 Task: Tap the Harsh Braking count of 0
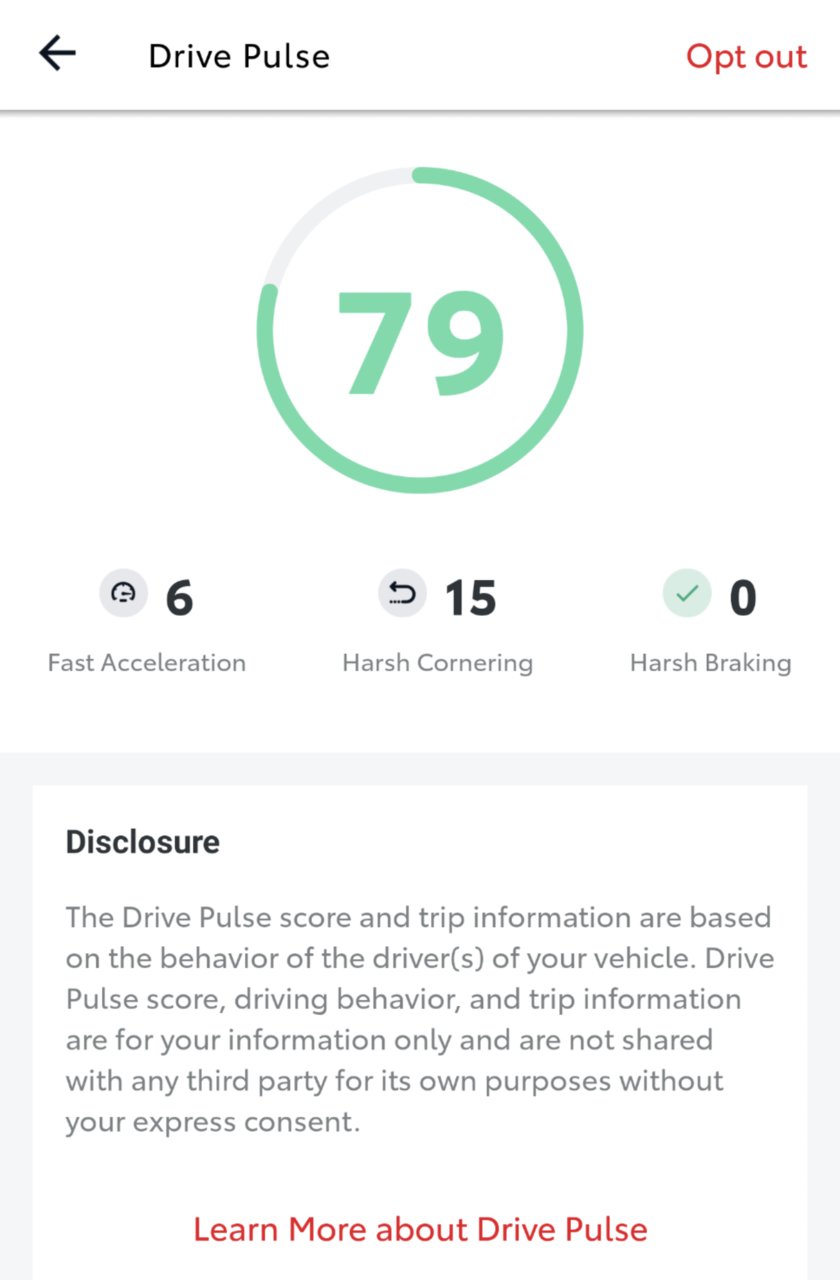point(743,598)
